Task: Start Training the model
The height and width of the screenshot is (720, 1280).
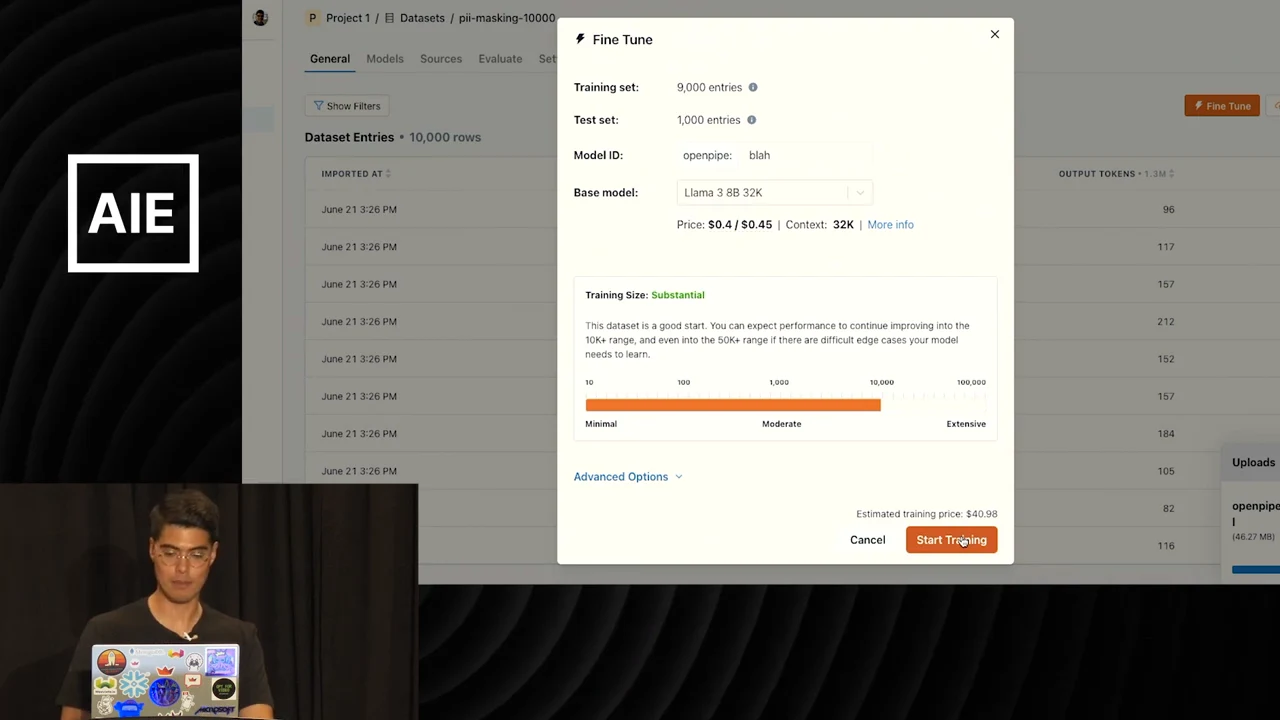Action: 951,540
